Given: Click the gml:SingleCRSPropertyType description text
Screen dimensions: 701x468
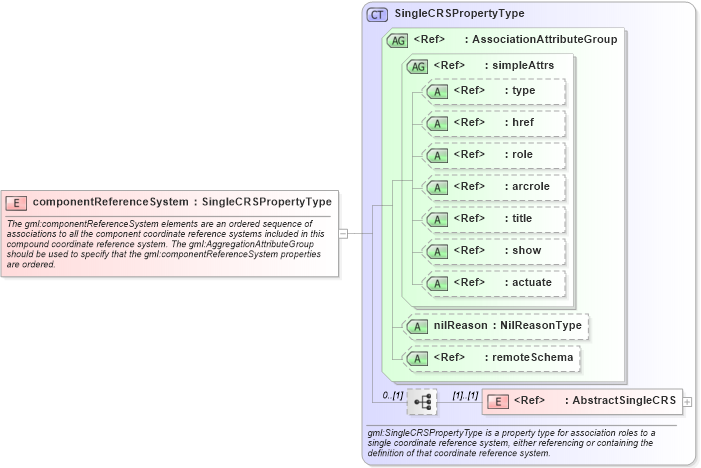Looking at the screenshot, I should click(511, 443).
